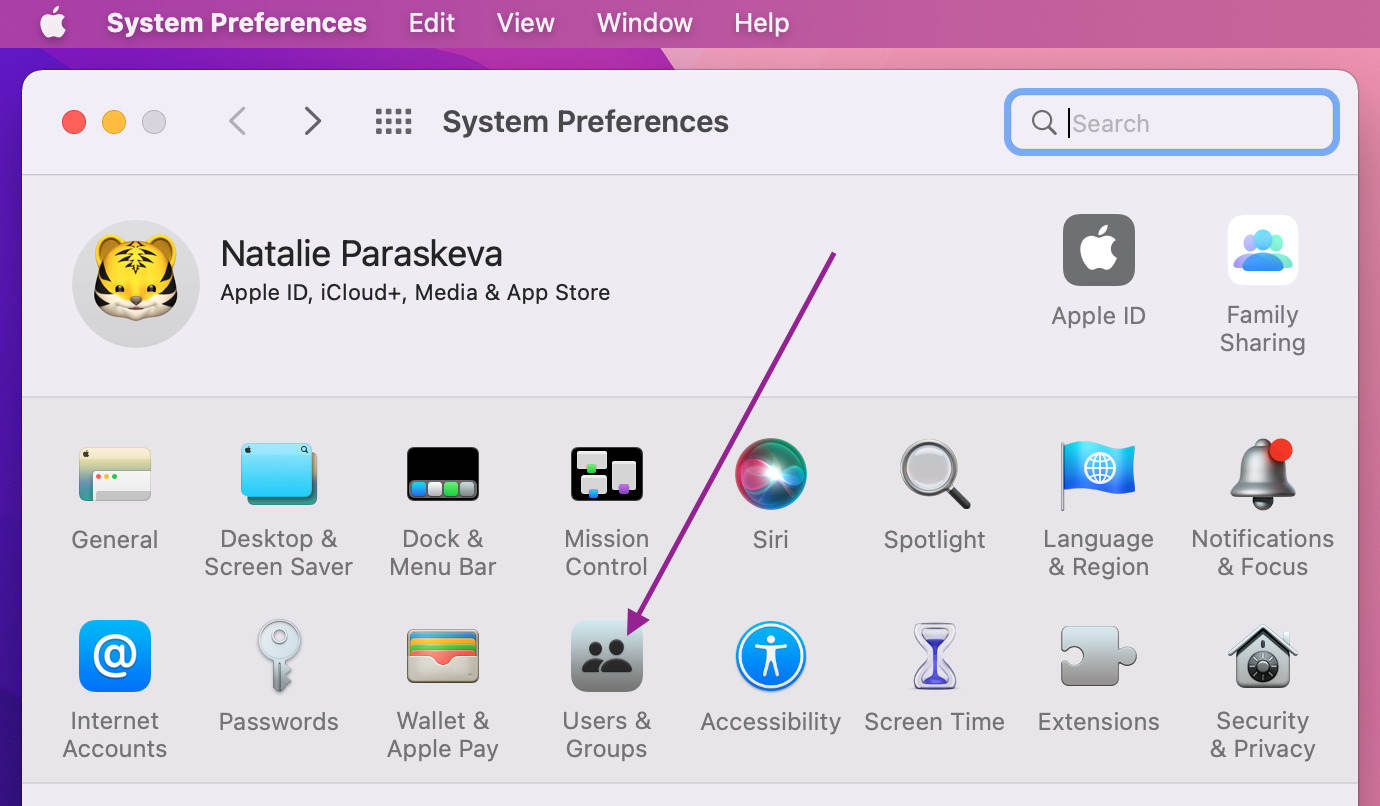
Task: Open the Apple ID pane
Action: (x=1098, y=250)
